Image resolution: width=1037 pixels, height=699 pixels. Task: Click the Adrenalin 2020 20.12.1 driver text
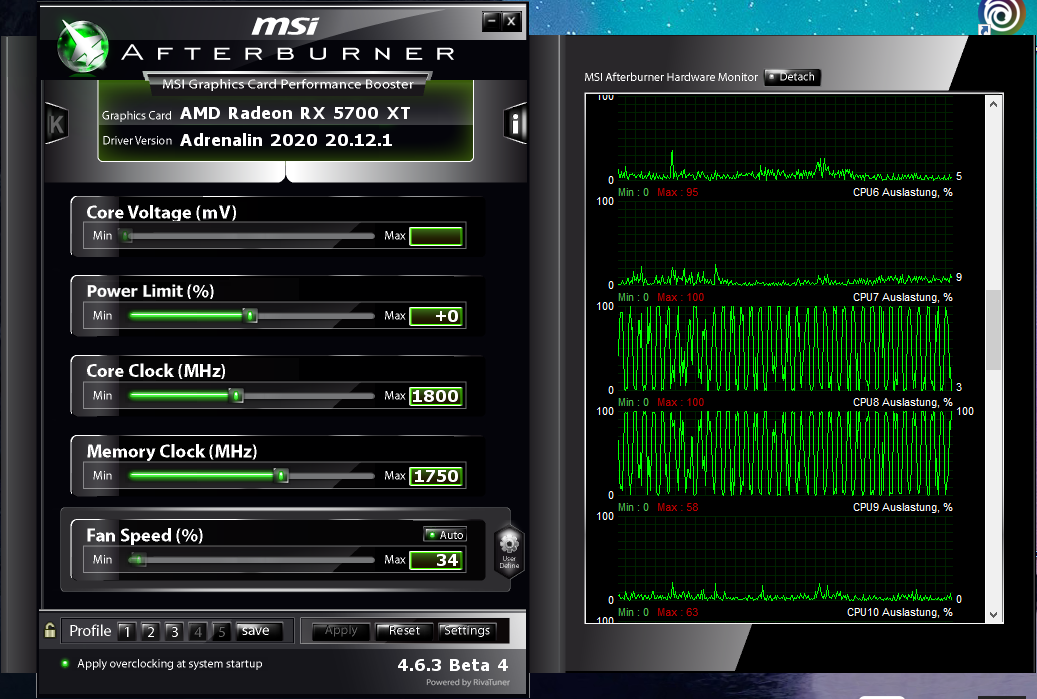tap(286, 140)
